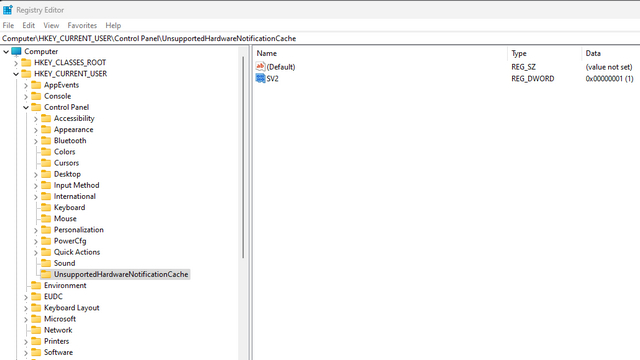Collapse the Control Panel key
The width and height of the screenshot is (640, 360).
coord(26,107)
